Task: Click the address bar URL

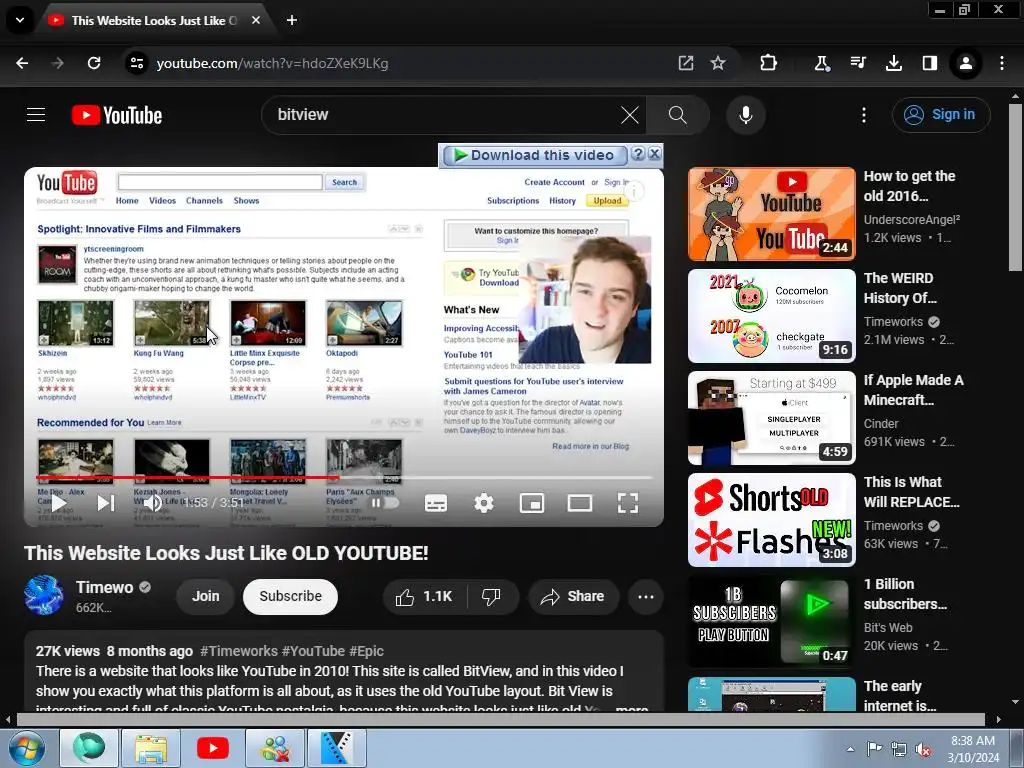Action: pos(272,63)
